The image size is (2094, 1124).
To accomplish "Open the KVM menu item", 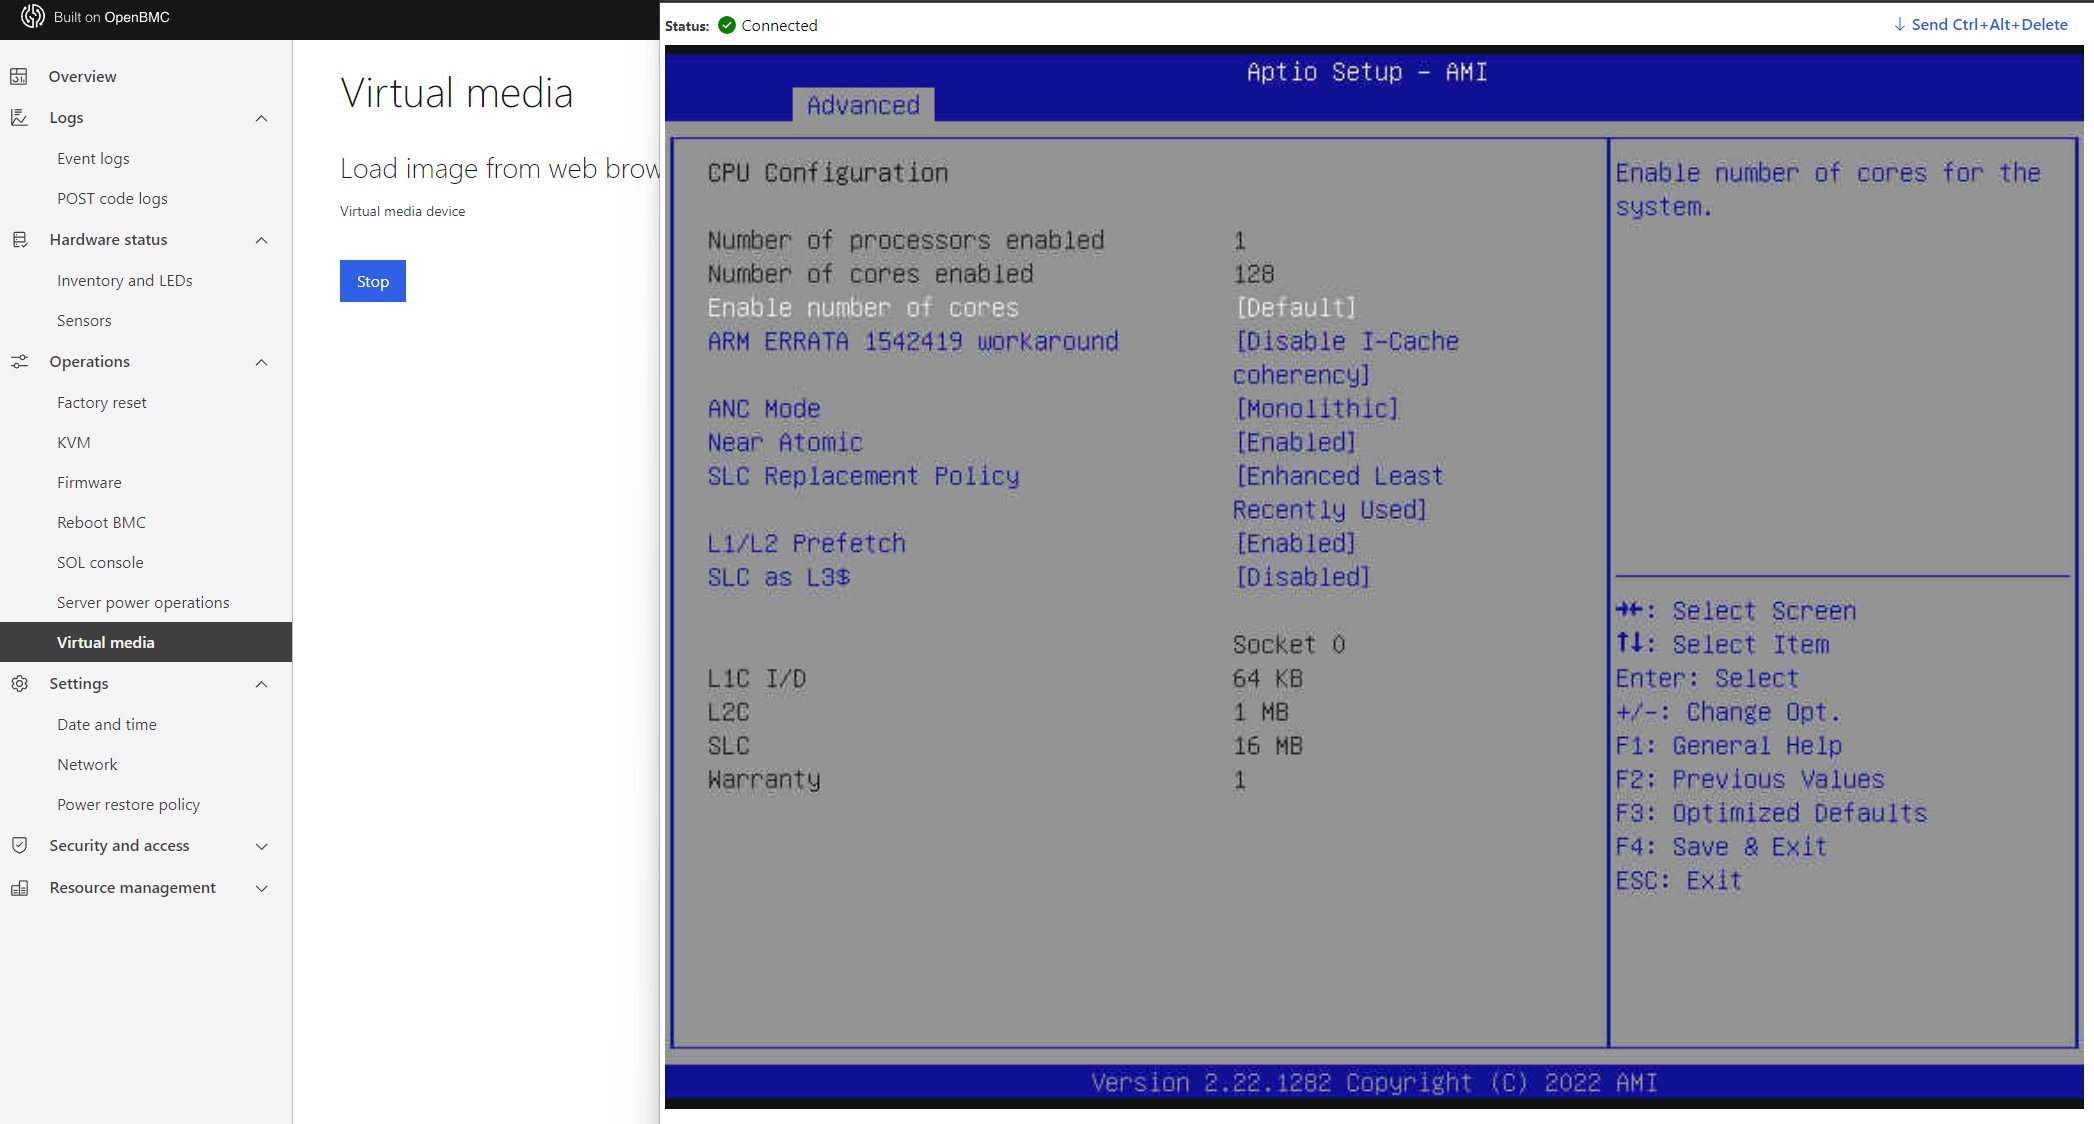I will click(x=74, y=442).
